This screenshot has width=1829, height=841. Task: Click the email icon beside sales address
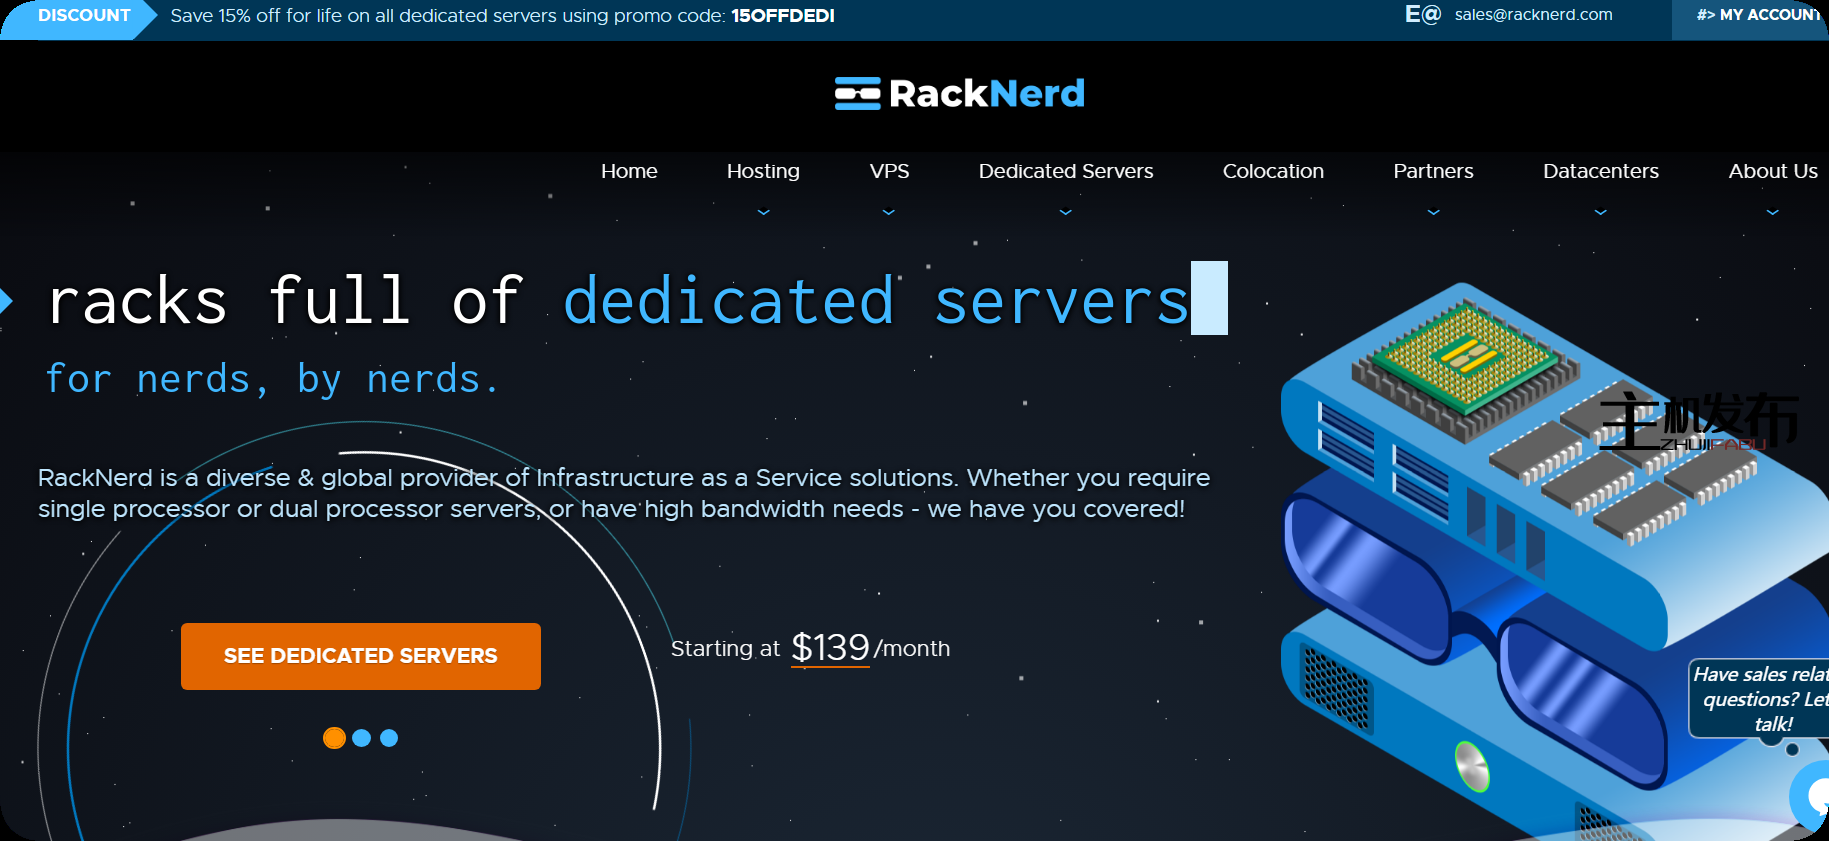point(1422,14)
